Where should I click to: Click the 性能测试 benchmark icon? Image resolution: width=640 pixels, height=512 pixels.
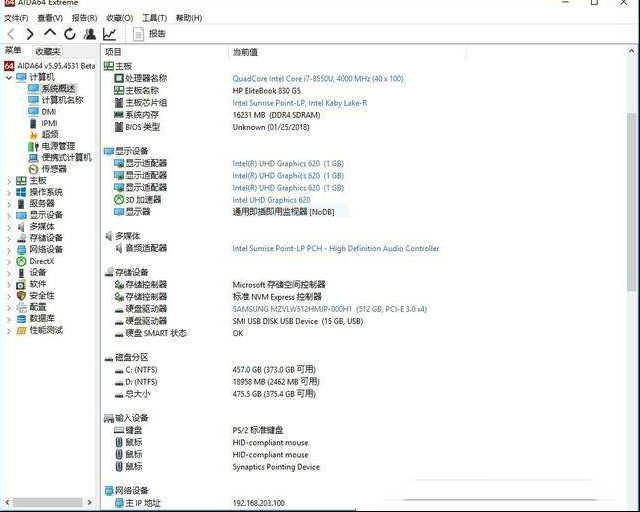coord(21,330)
